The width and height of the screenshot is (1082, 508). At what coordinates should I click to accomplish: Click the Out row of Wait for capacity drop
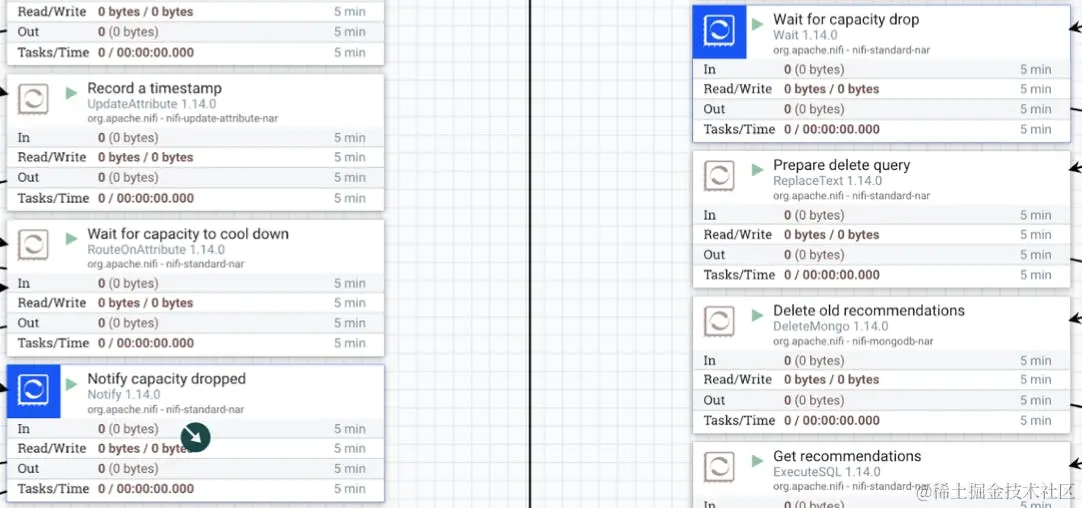pyautogui.click(x=881, y=109)
